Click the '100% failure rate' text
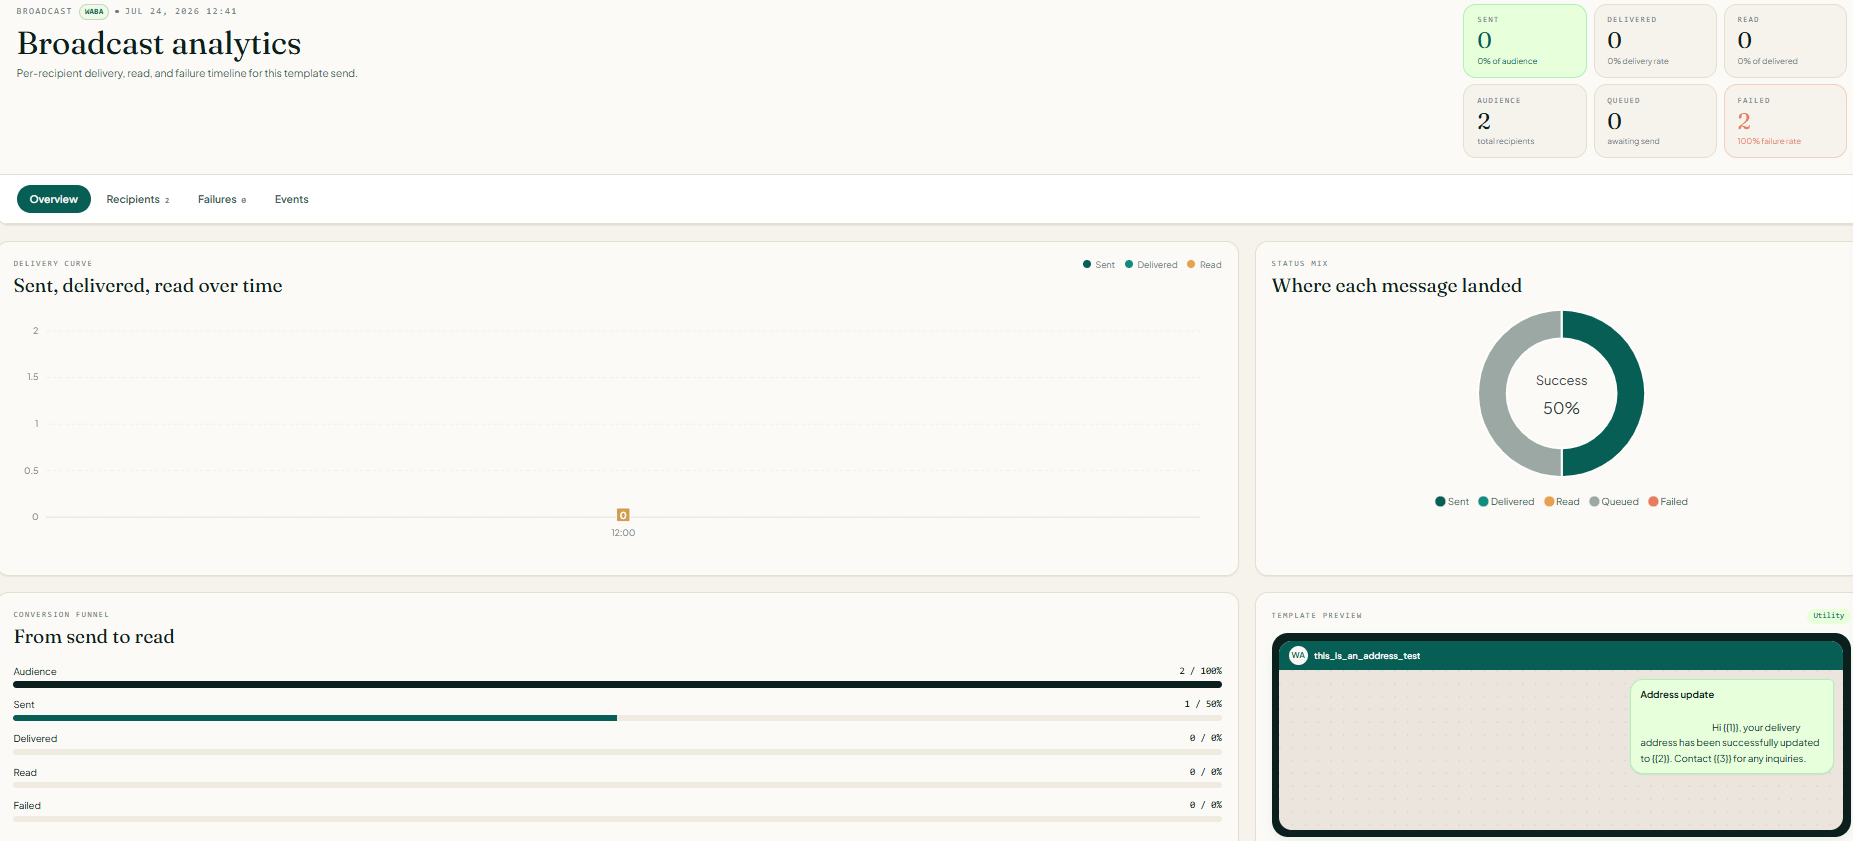1853x841 pixels. pyautogui.click(x=1769, y=142)
